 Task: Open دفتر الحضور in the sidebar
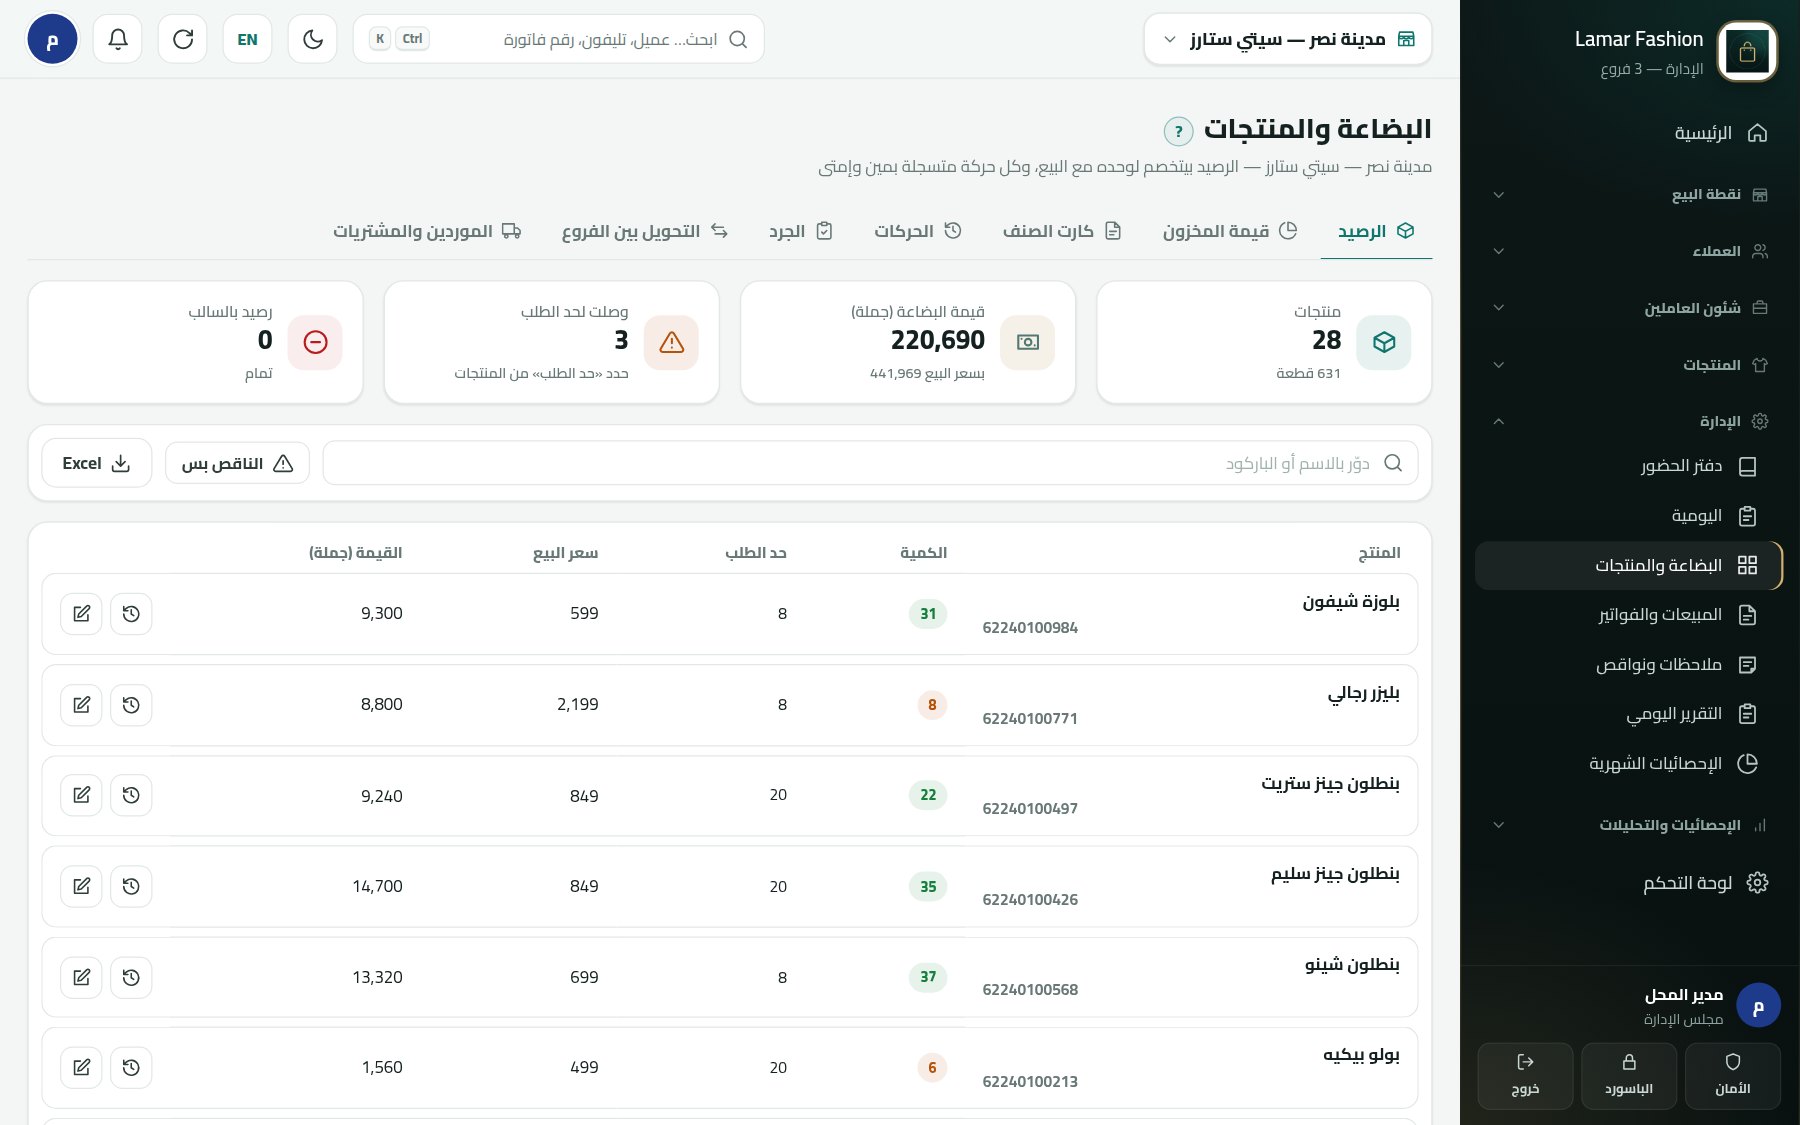tap(1628, 466)
